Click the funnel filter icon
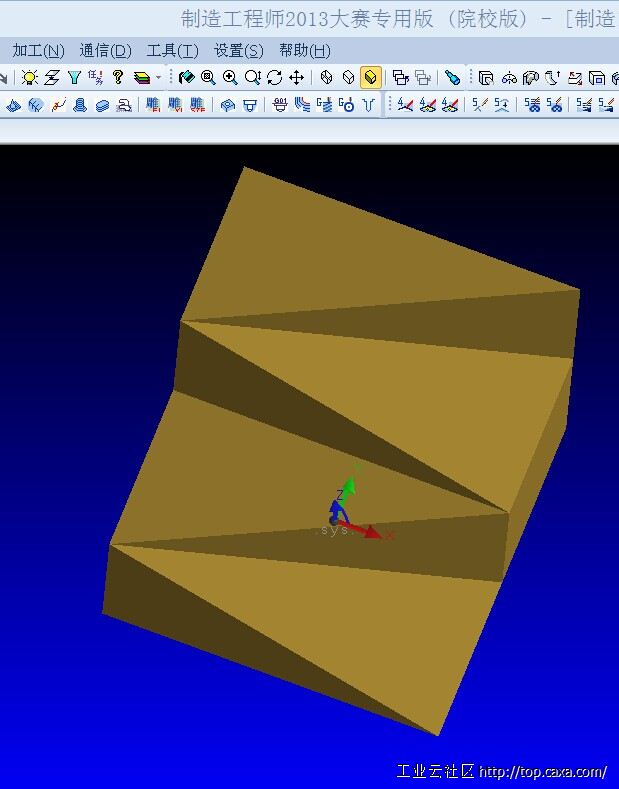The height and width of the screenshot is (789, 619). click(x=73, y=78)
